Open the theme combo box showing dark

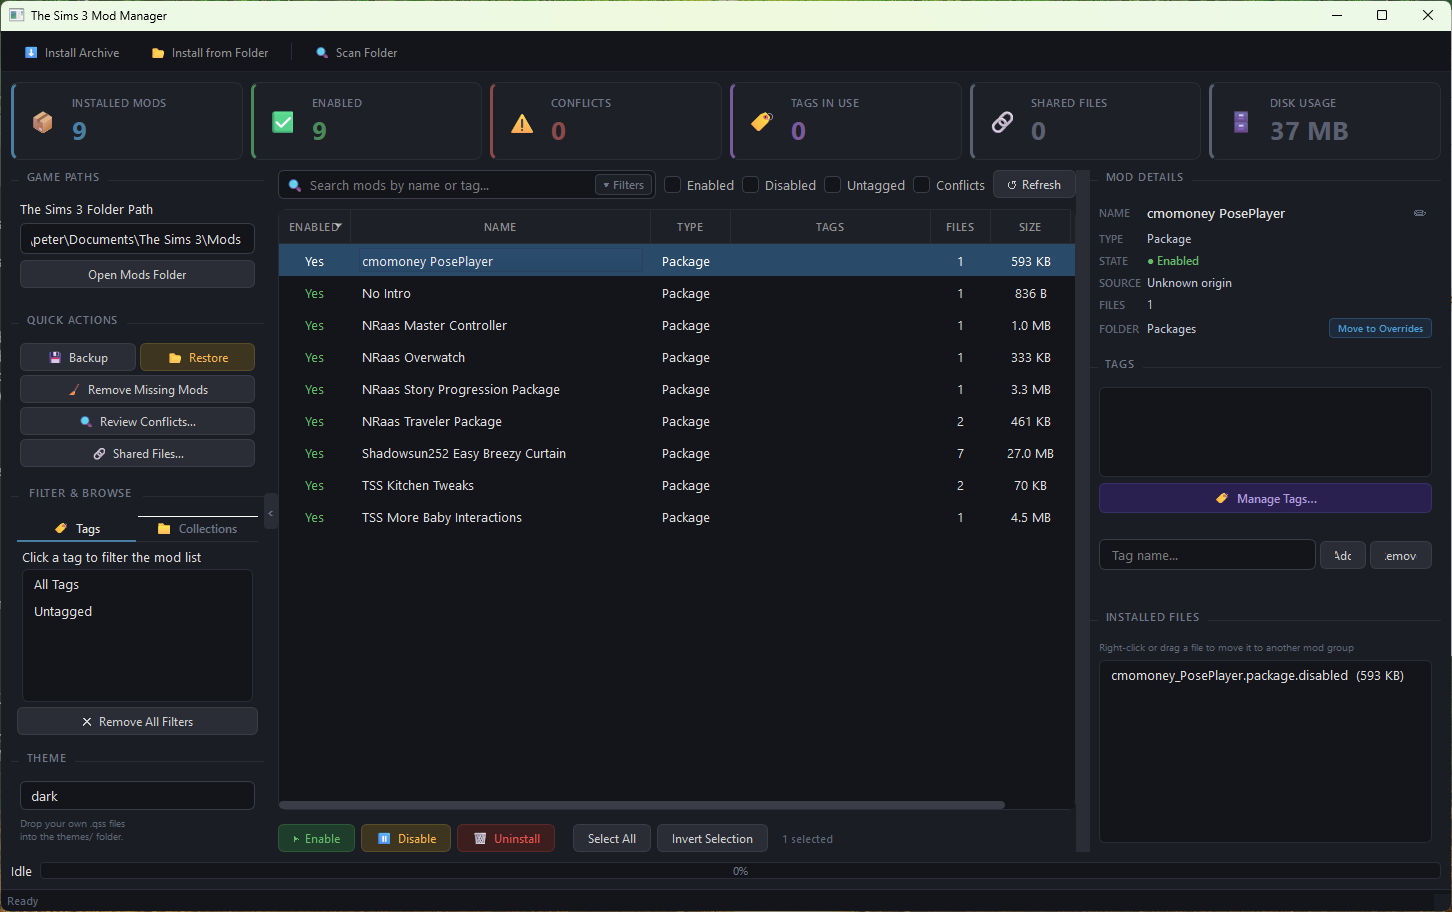tap(137, 796)
